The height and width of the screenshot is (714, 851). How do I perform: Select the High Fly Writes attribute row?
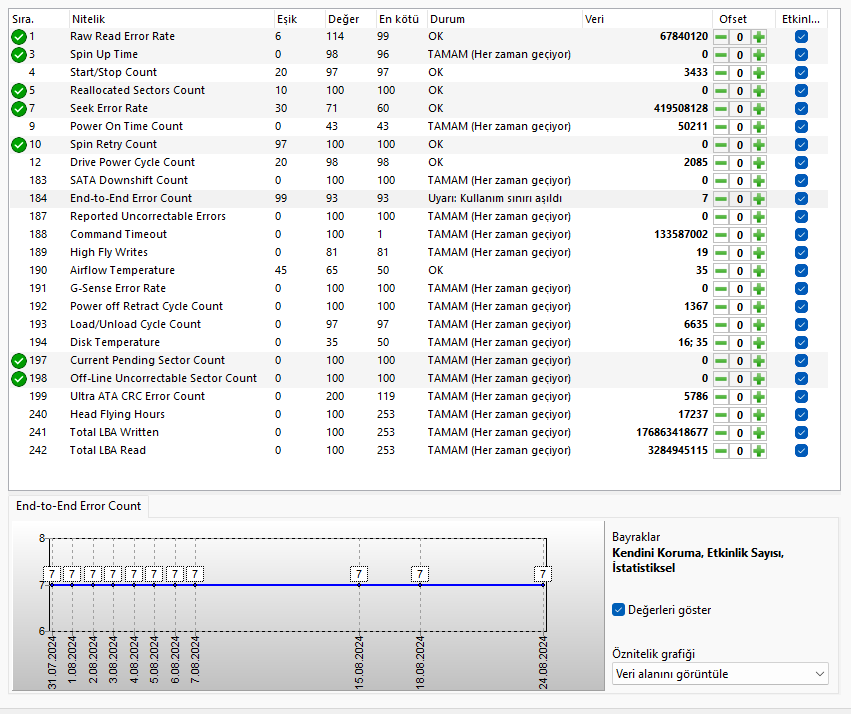[x=419, y=253]
